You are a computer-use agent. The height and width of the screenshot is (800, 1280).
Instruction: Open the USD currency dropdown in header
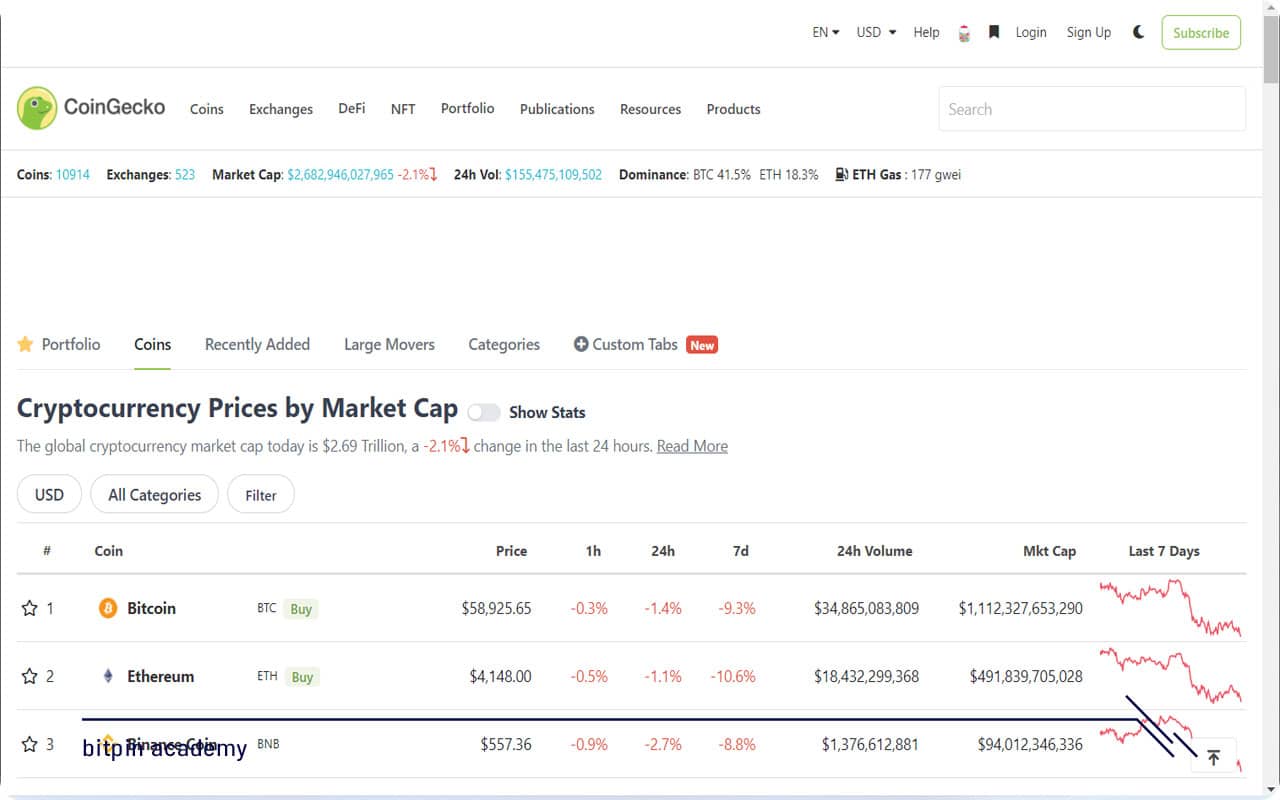876,32
